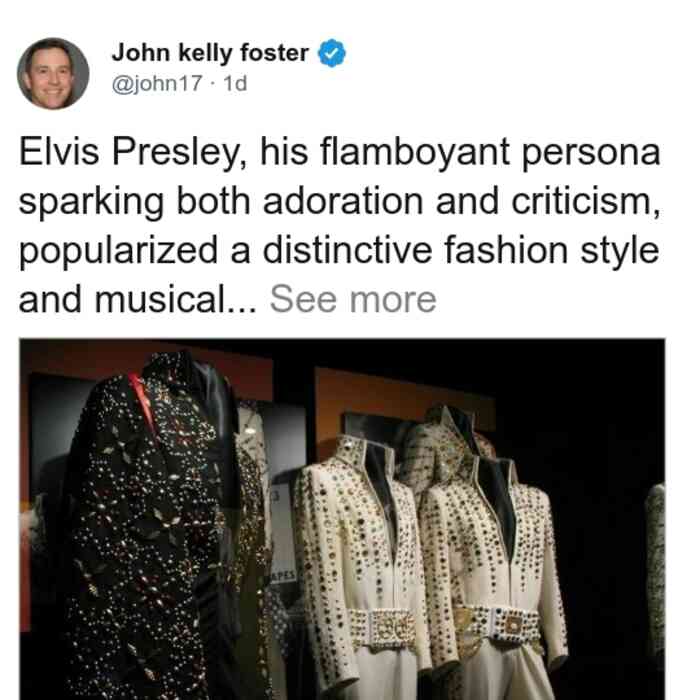
Task: Open the John kelly foster display name
Action: click(x=210, y=53)
